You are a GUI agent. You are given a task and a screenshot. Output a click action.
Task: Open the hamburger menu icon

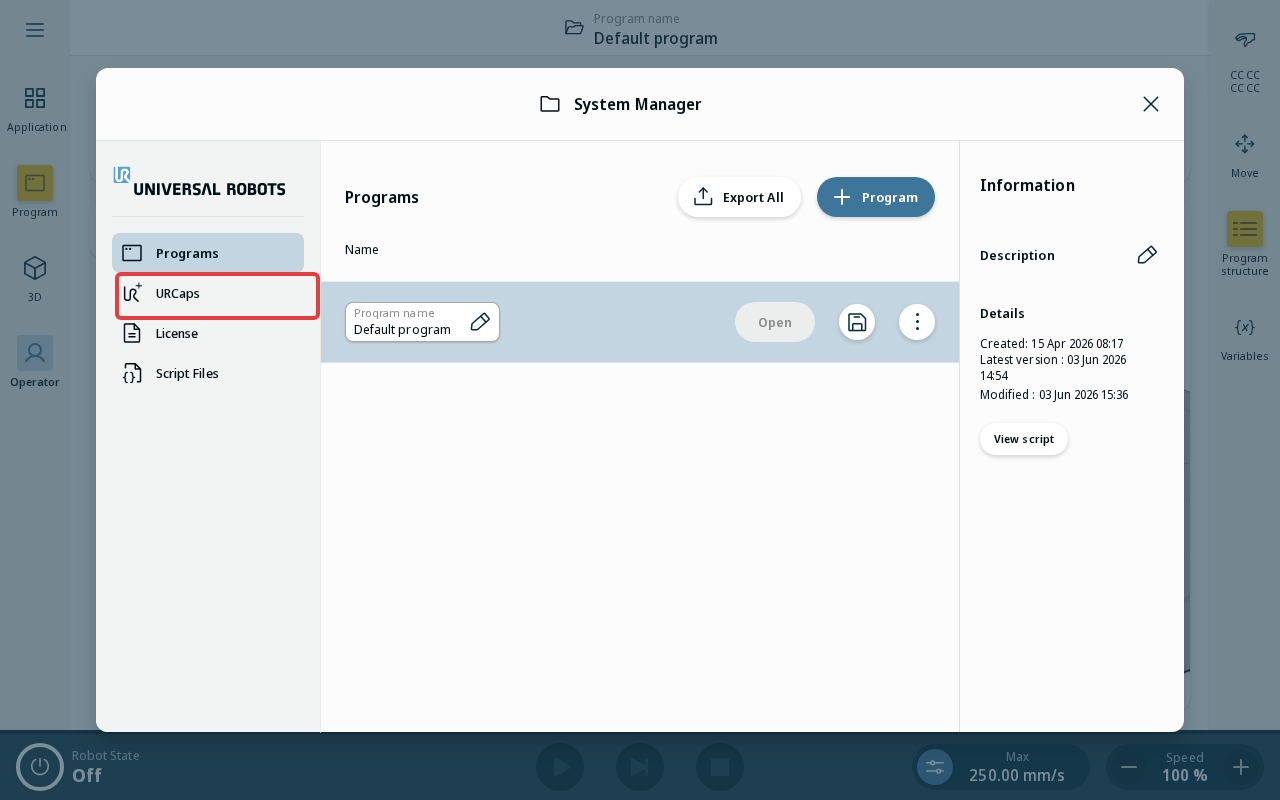point(35,30)
